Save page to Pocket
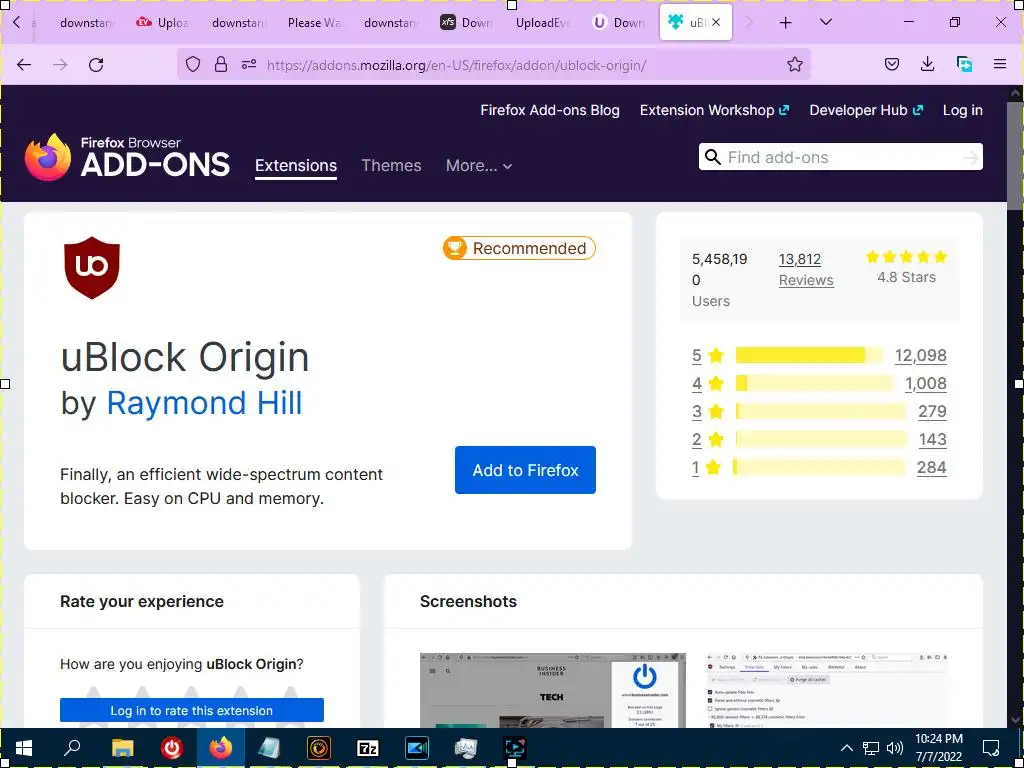Image resolution: width=1024 pixels, height=768 pixels. (x=891, y=64)
